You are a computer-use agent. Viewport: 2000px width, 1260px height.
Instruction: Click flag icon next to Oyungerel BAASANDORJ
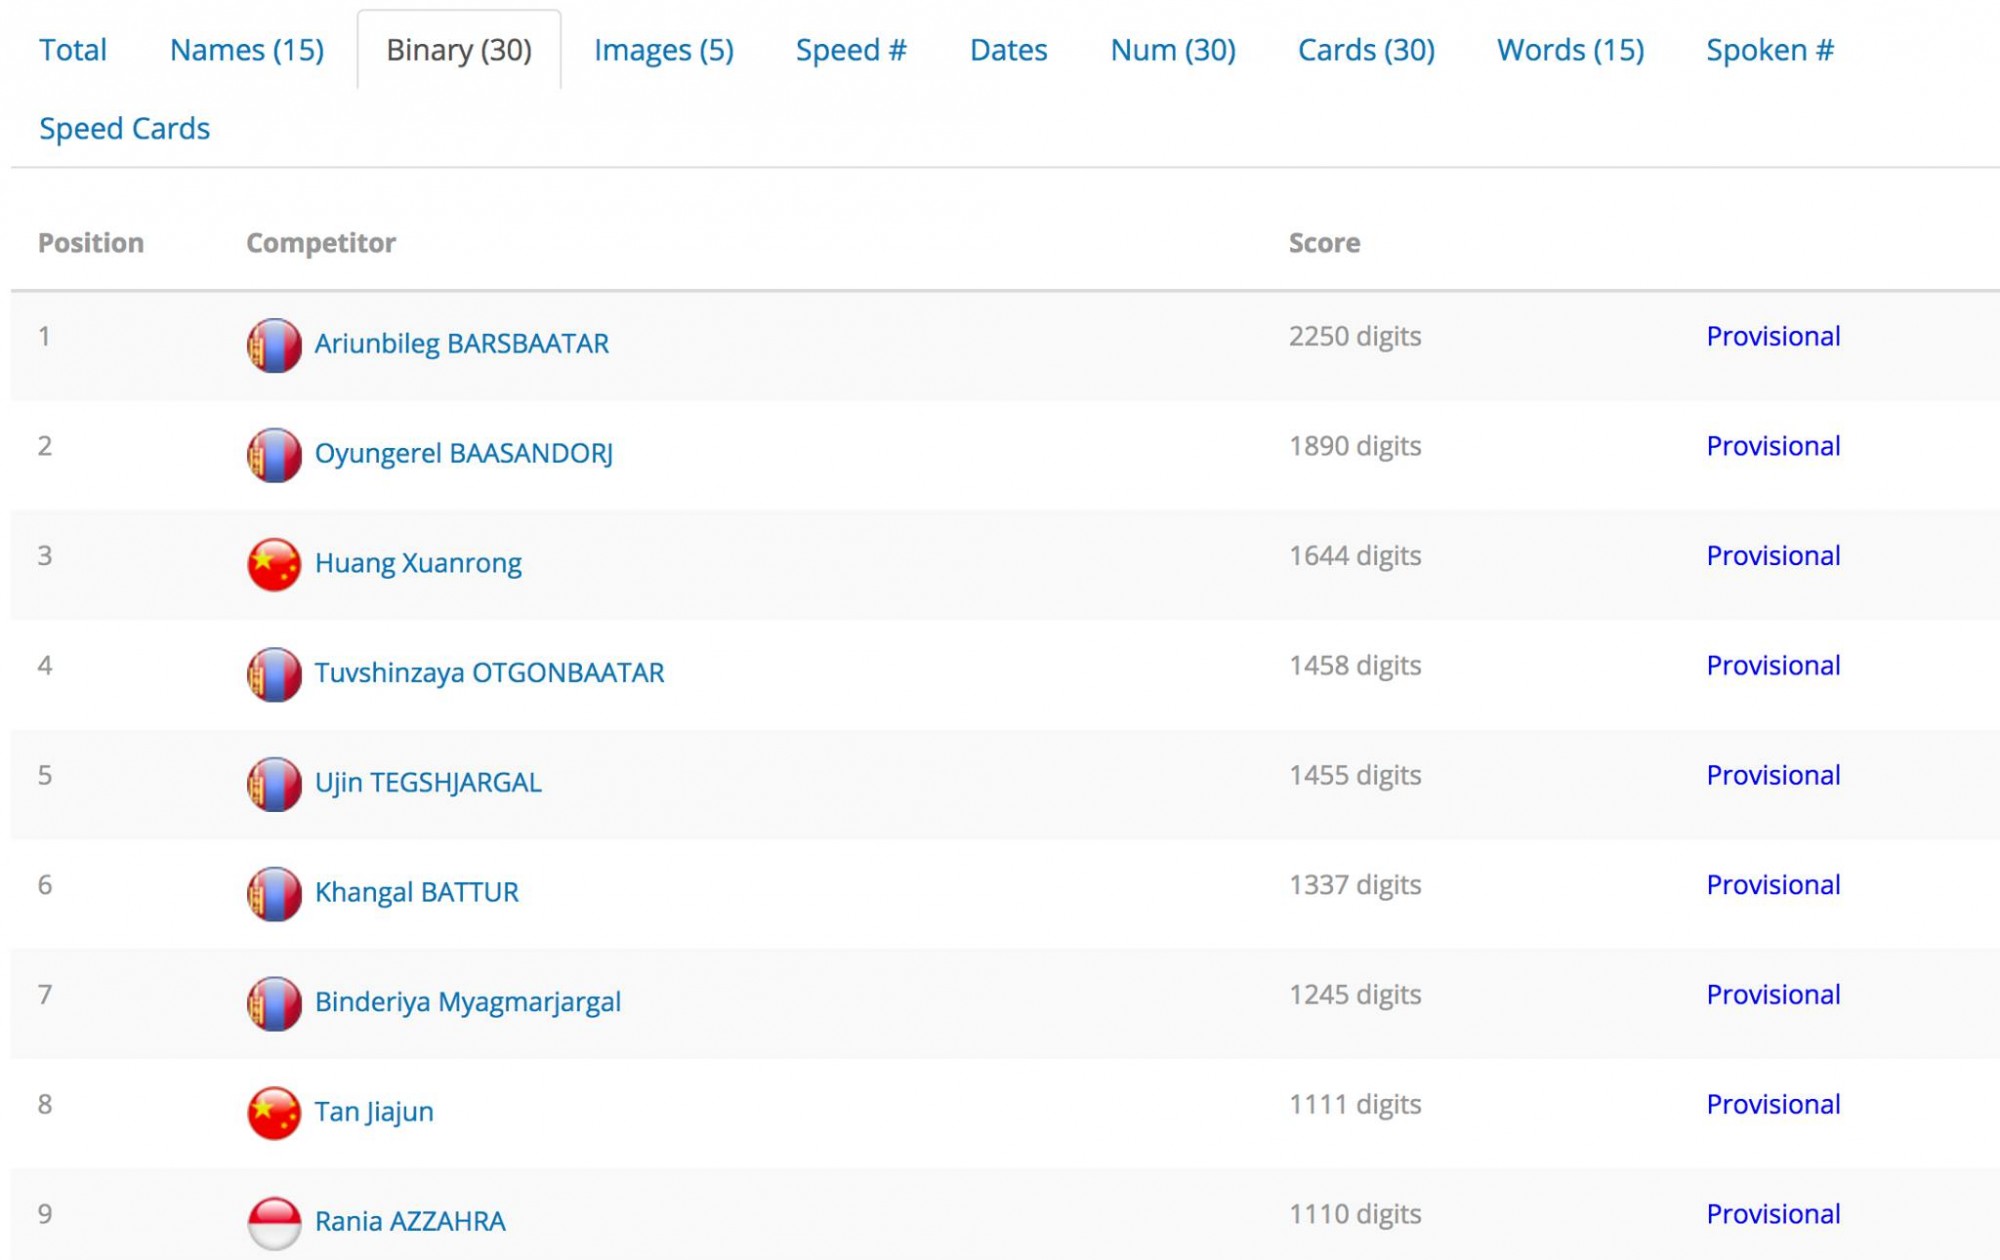tap(274, 455)
